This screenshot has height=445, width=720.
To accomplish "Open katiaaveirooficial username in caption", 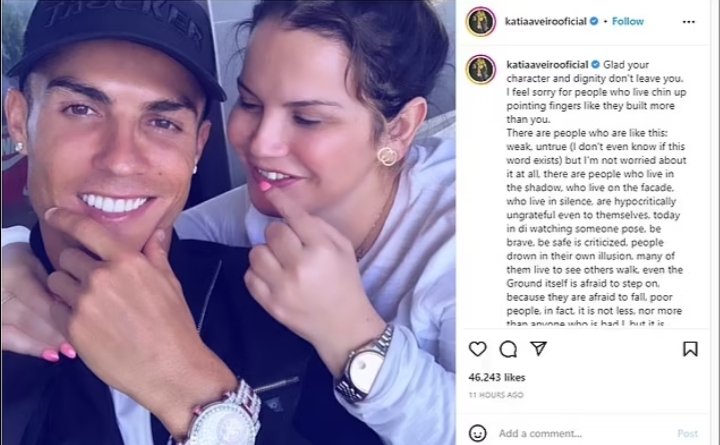I will pos(547,64).
